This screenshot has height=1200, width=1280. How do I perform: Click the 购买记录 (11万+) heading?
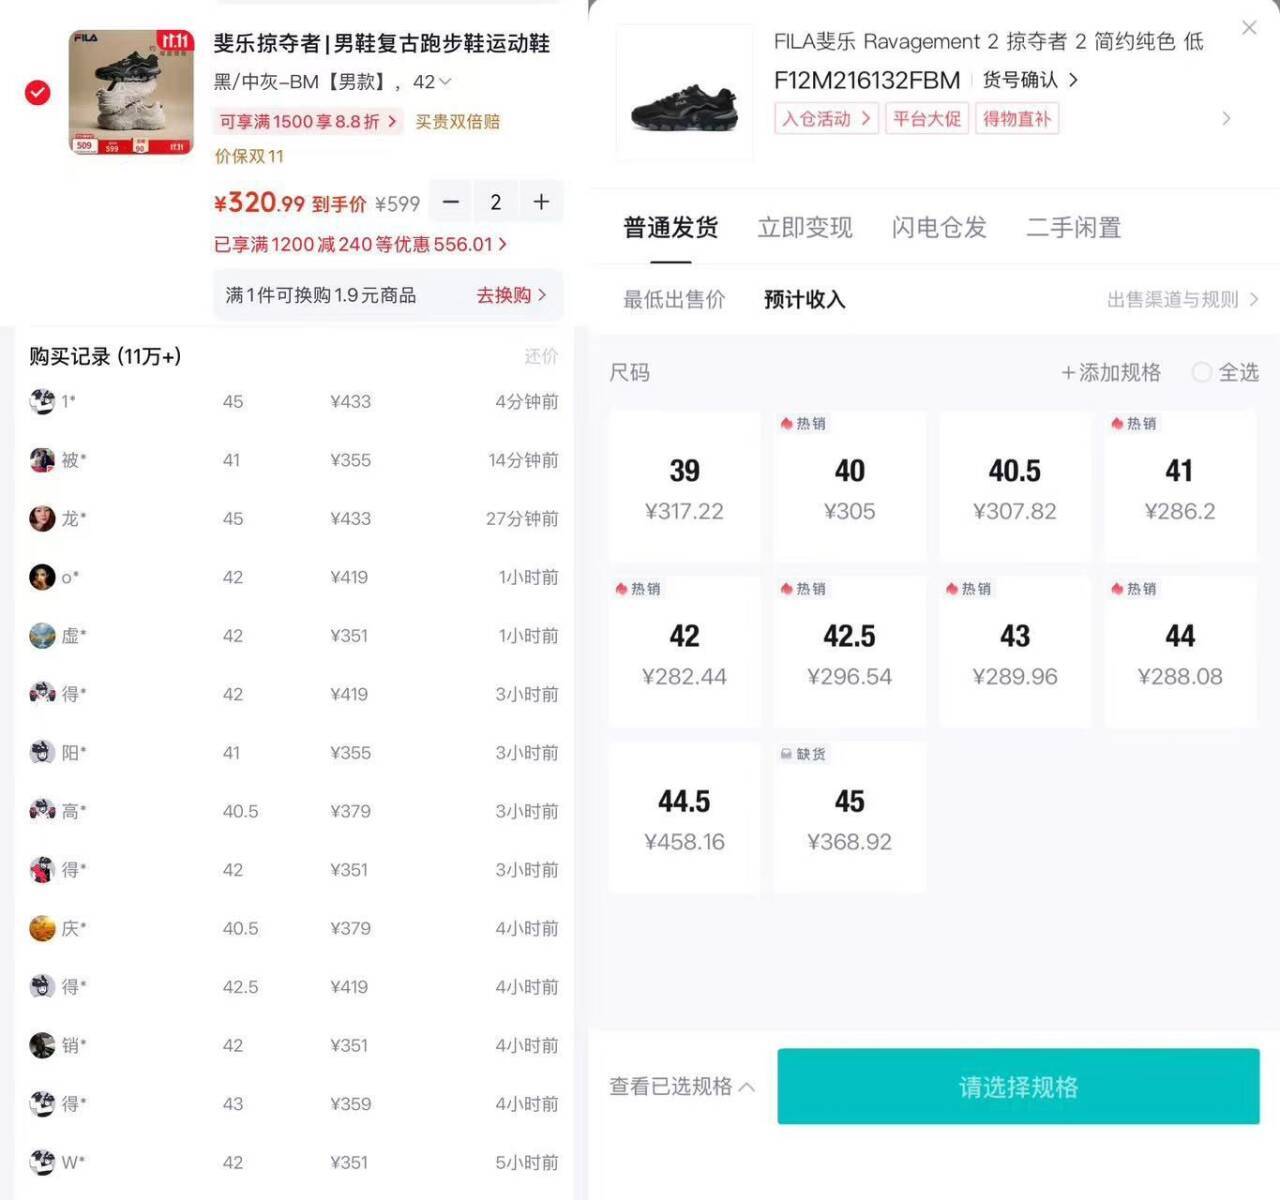pos(105,356)
